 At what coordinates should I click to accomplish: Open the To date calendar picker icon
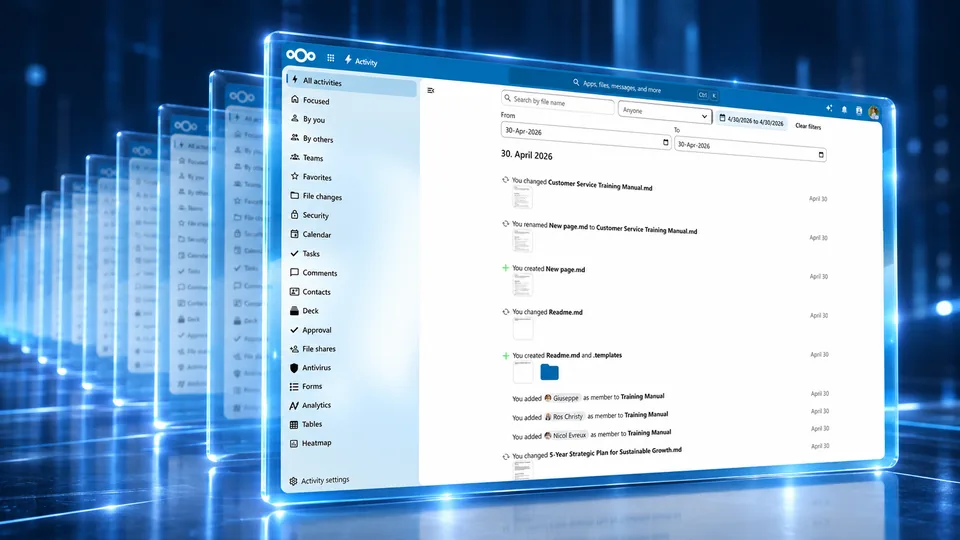(x=821, y=155)
